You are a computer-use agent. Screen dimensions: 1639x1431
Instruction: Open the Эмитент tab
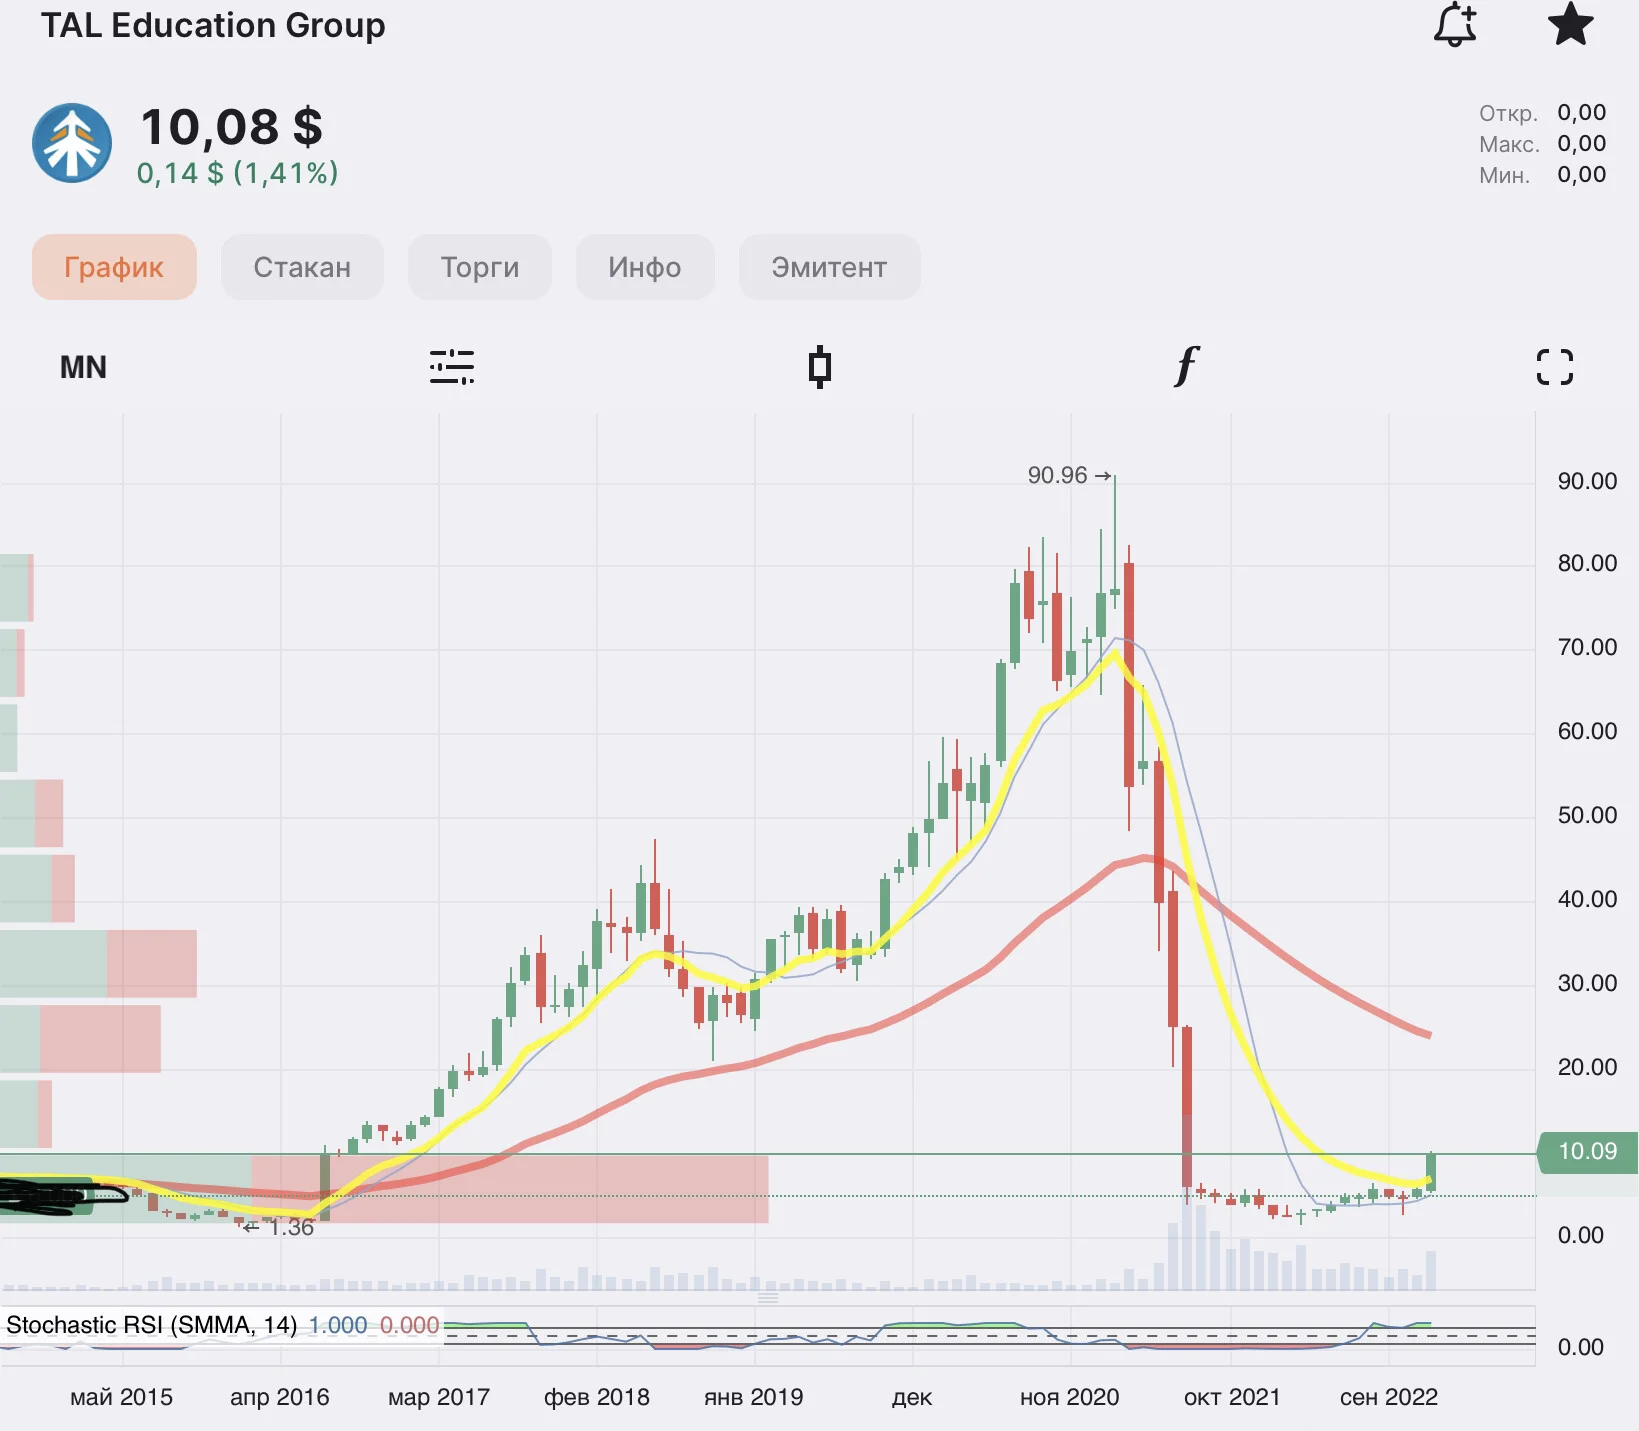tap(829, 267)
